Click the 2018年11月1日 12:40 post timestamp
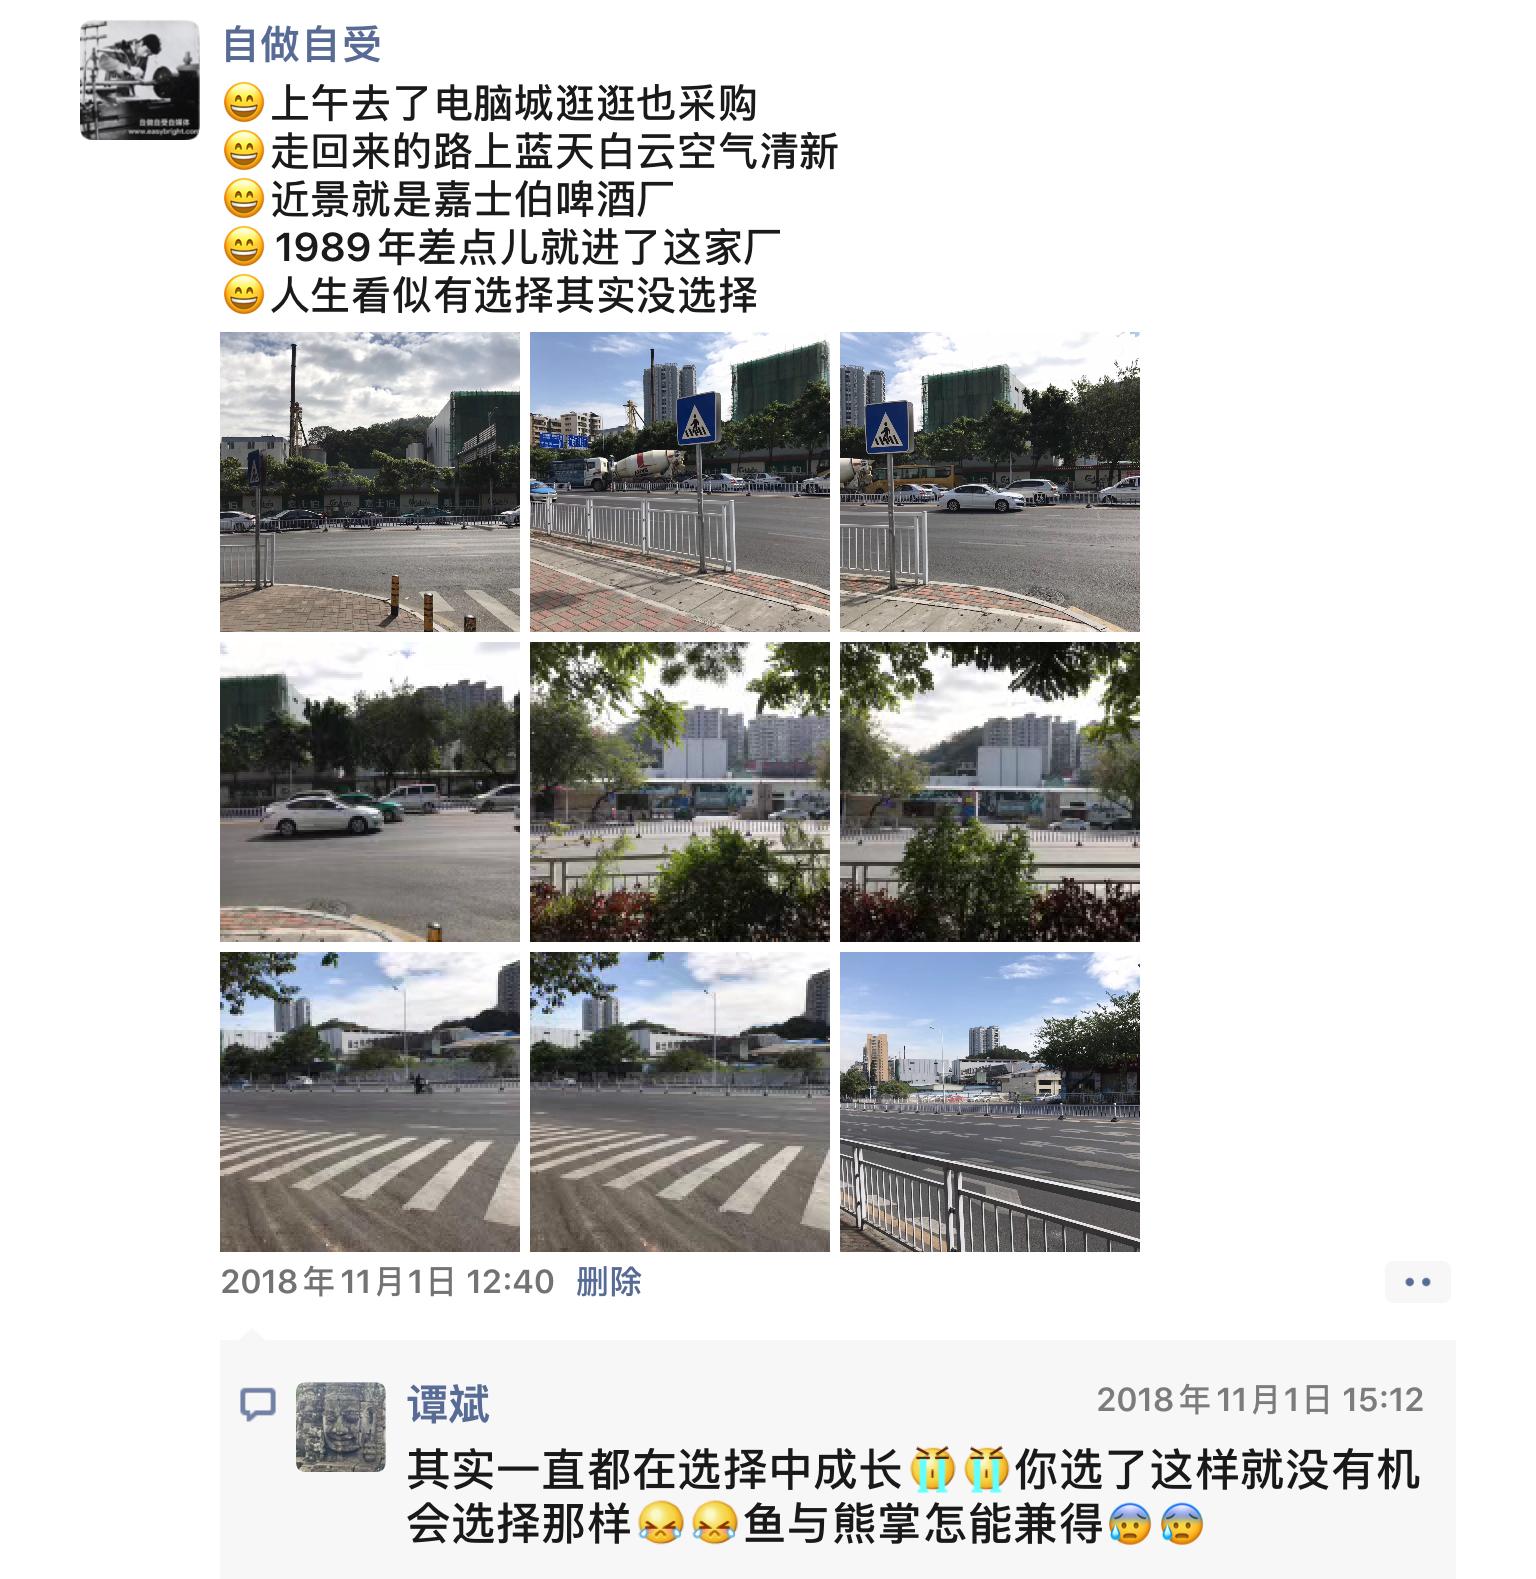 click(x=387, y=1282)
